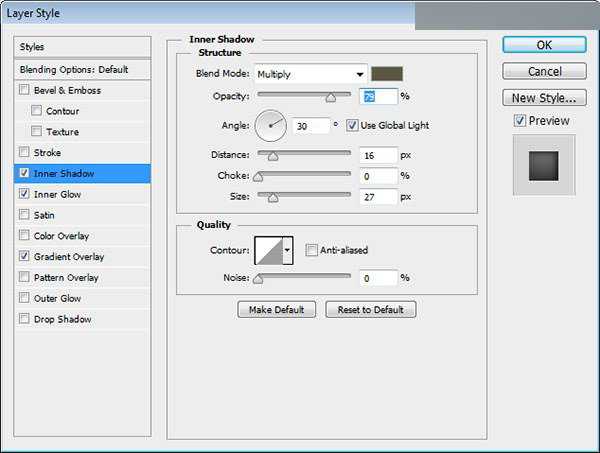Open the Stroke style settings
This screenshot has width=600, height=453.
[47, 153]
